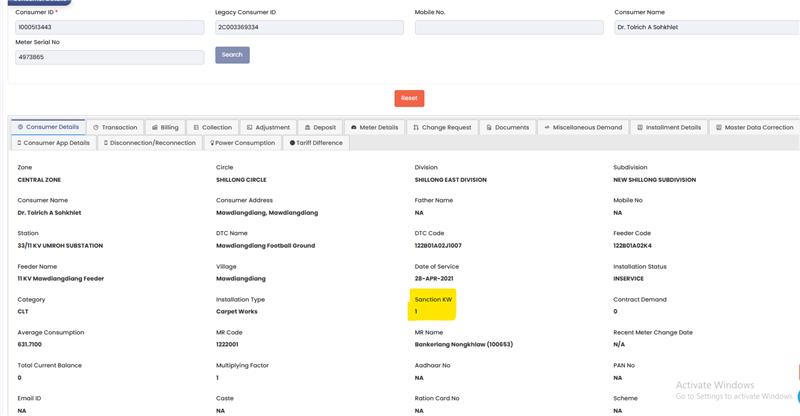Select the CLT category value
Screen dimensions: 800x416
click(x=23, y=311)
